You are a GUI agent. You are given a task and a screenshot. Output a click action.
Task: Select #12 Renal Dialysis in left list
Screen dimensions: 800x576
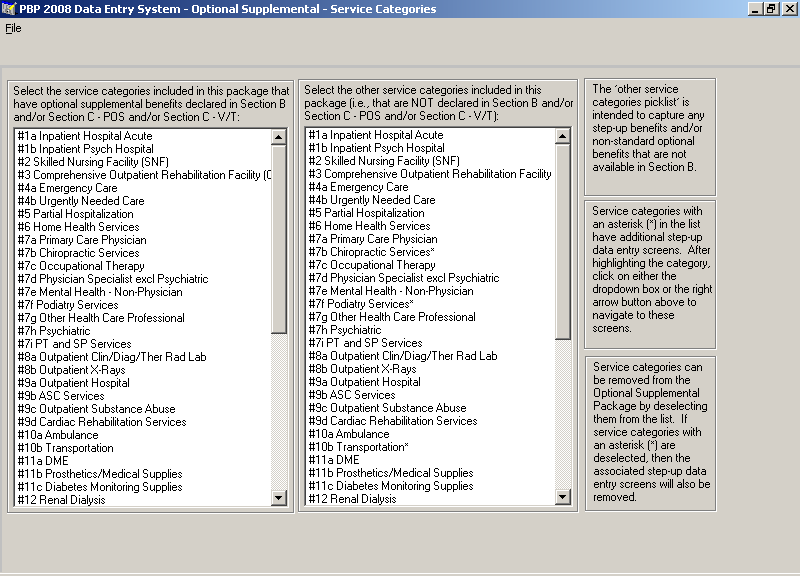pyautogui.click(x=143, y=500)
